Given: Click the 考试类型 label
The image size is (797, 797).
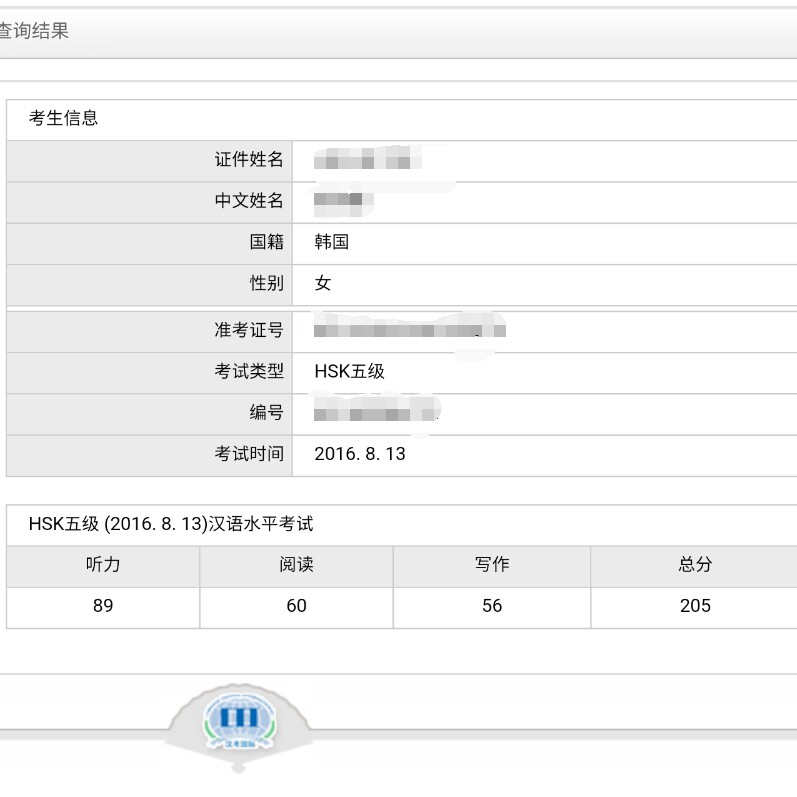Looking at the screenshot, I should 249,371.
